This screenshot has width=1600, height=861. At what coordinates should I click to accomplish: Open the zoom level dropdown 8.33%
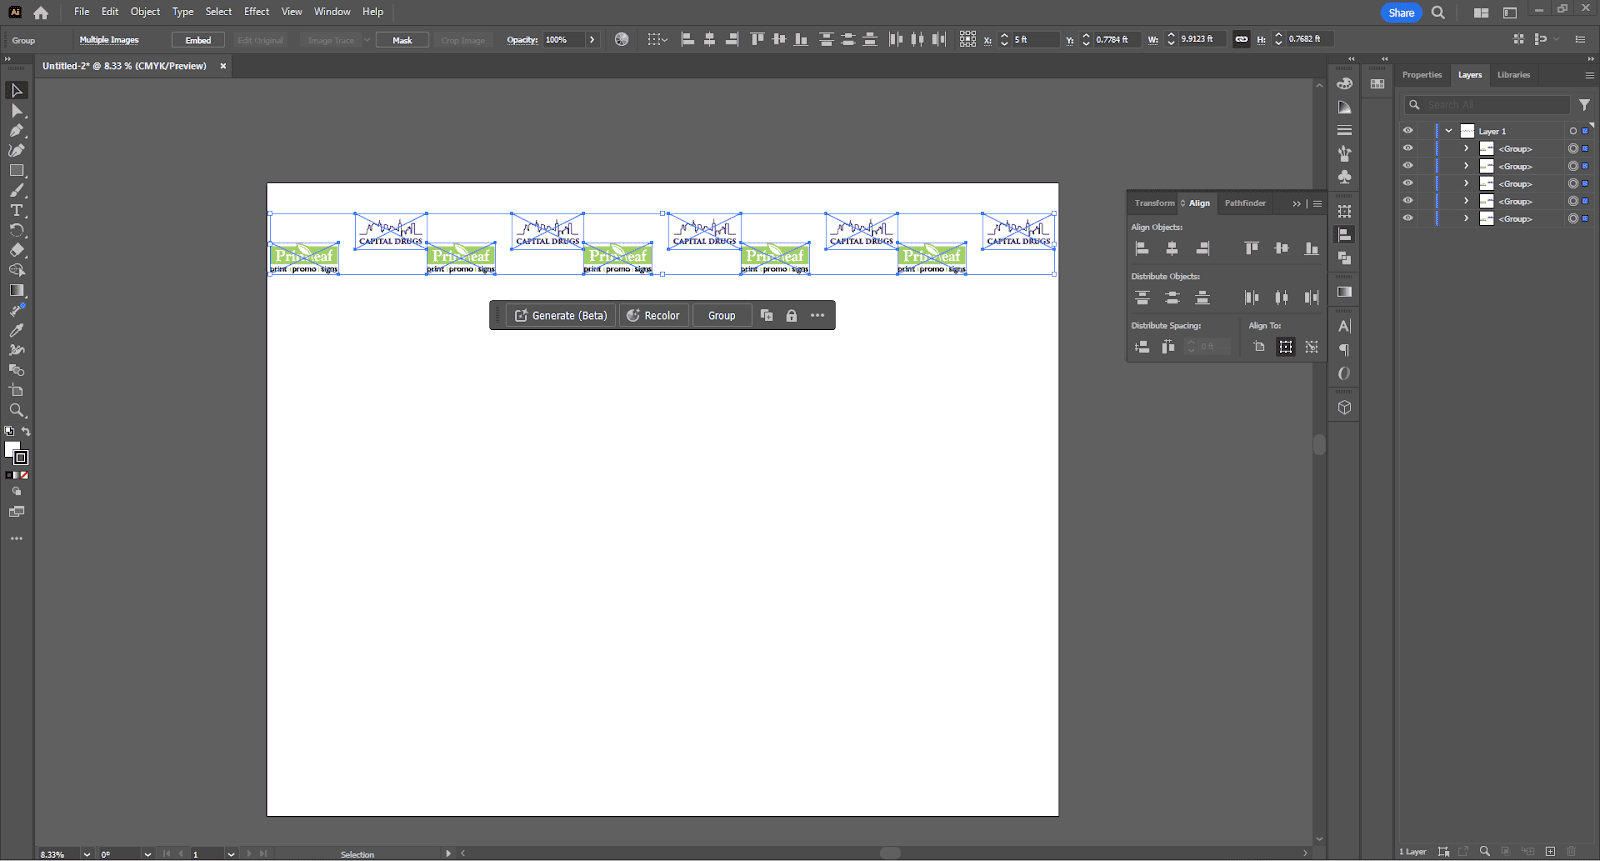tap(87, 854)
